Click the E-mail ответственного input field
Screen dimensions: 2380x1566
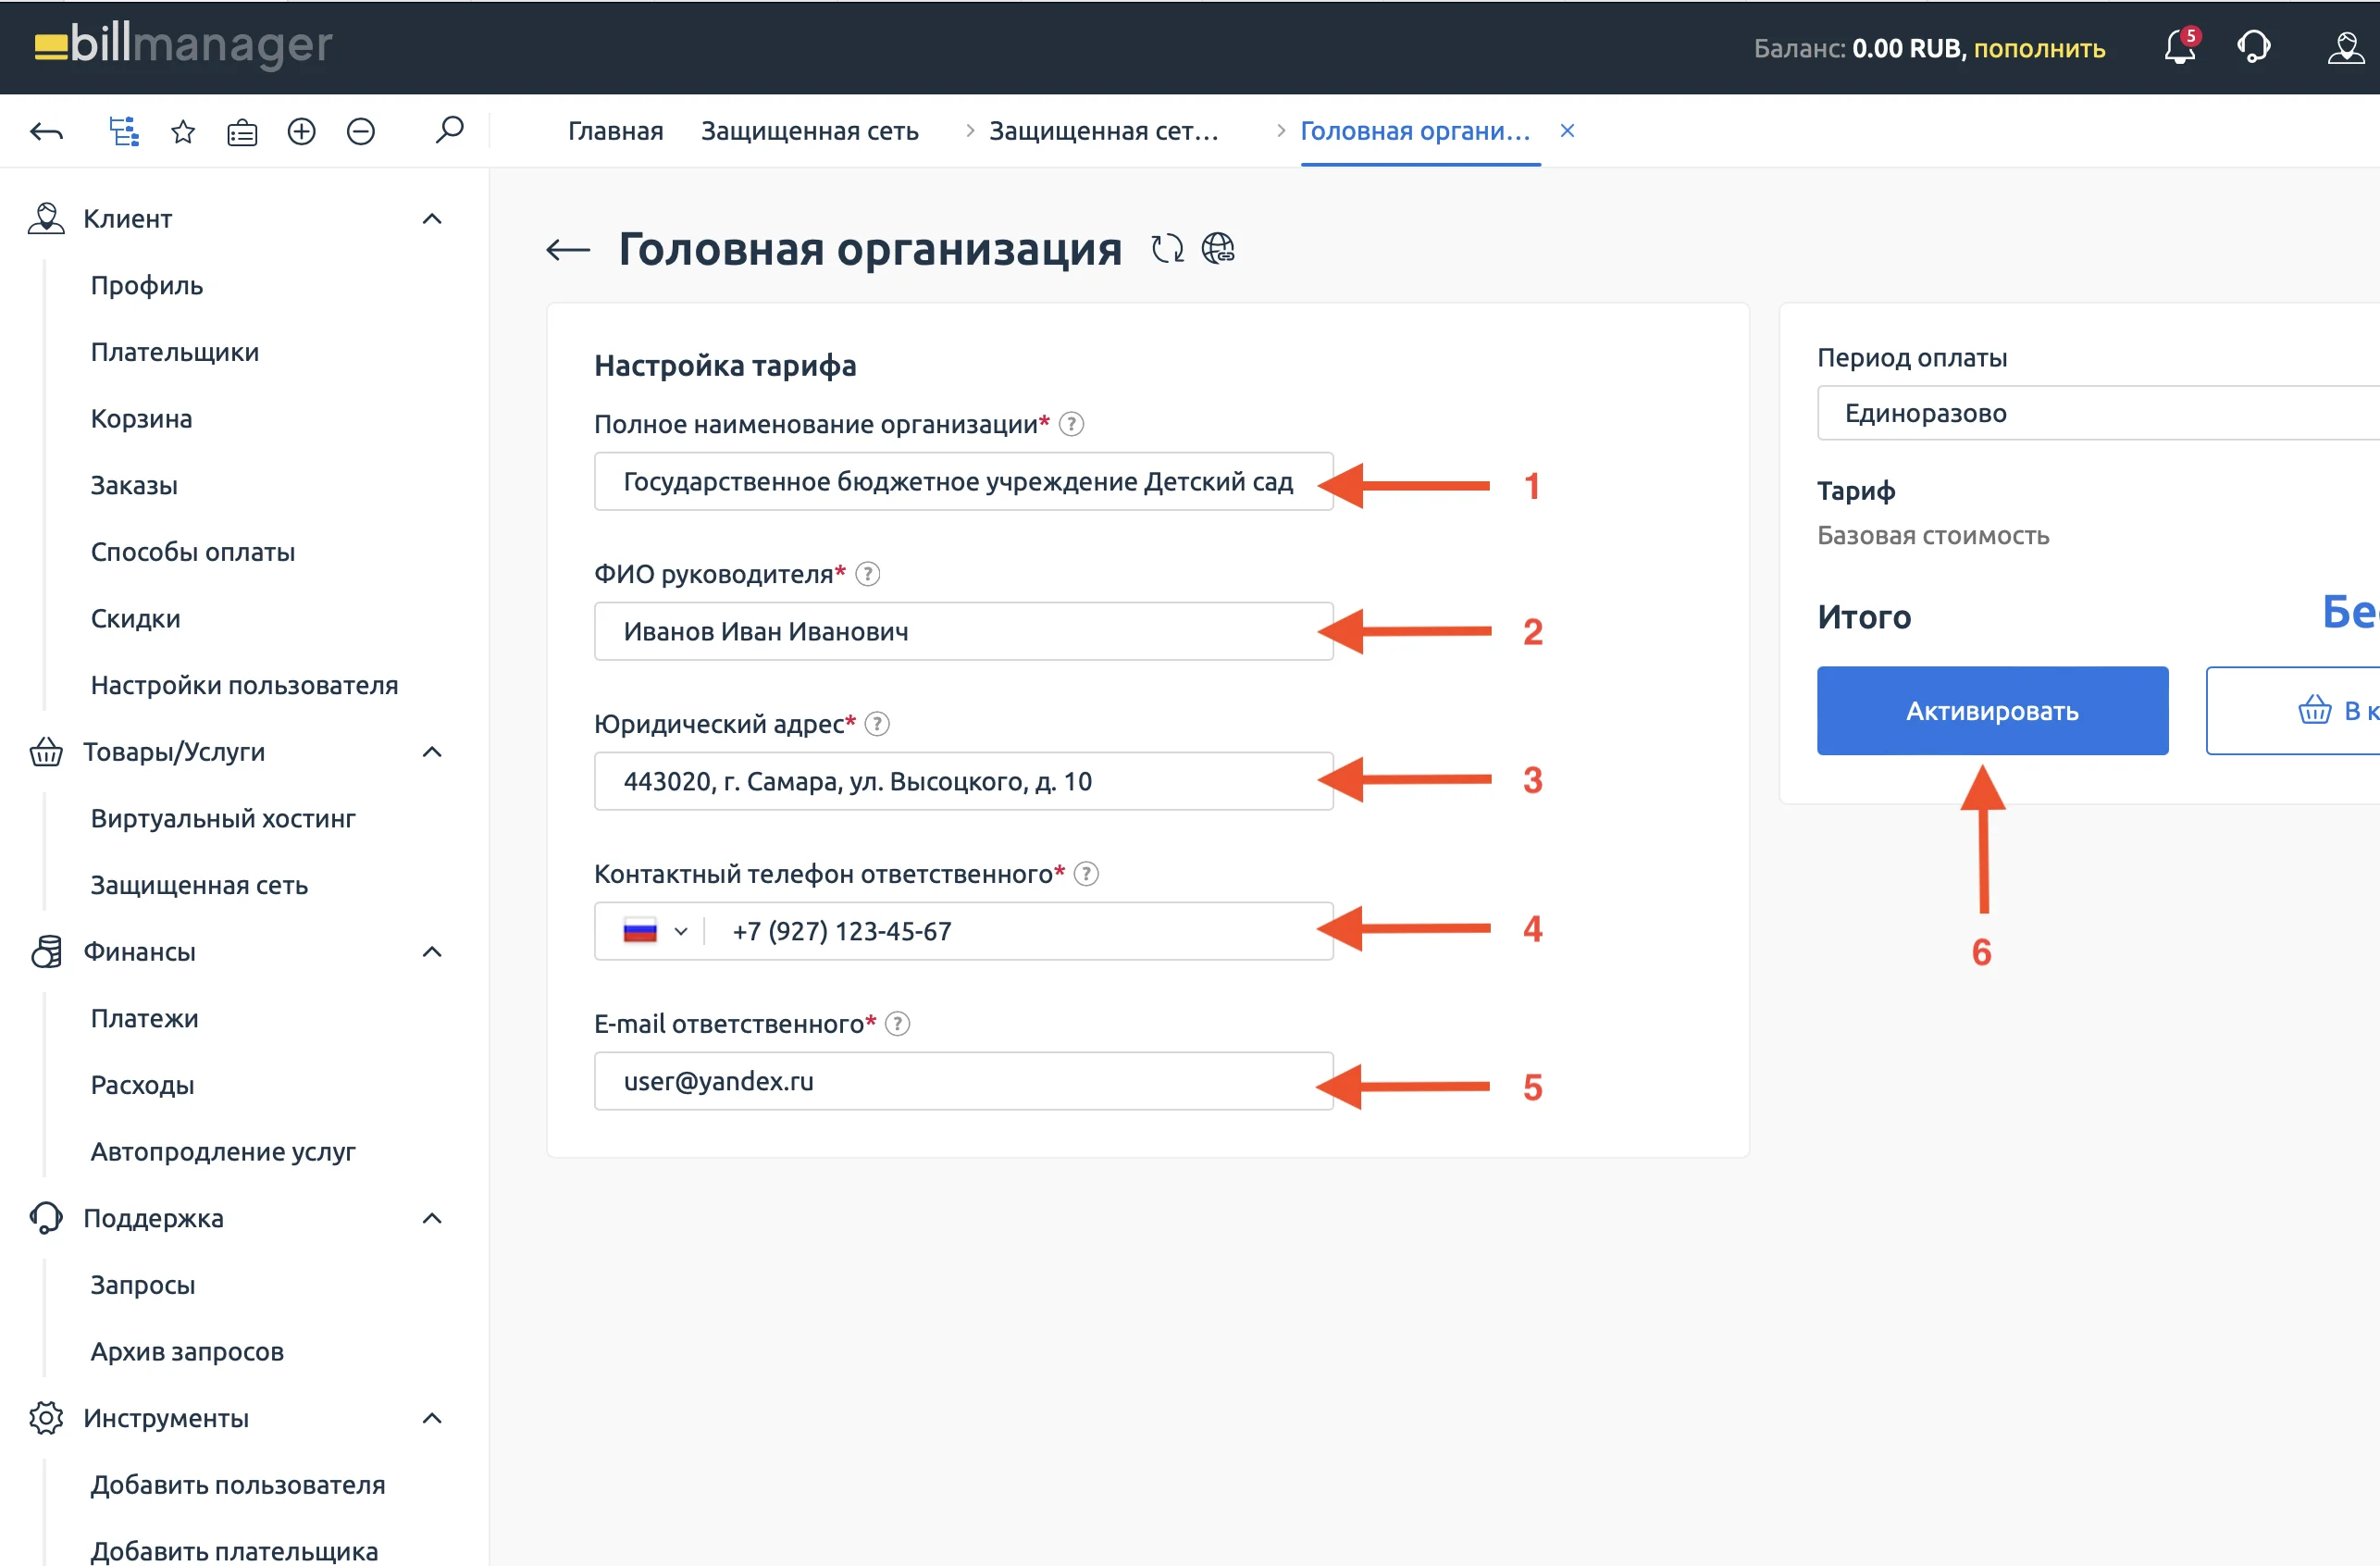click(x=963, y=1082)
